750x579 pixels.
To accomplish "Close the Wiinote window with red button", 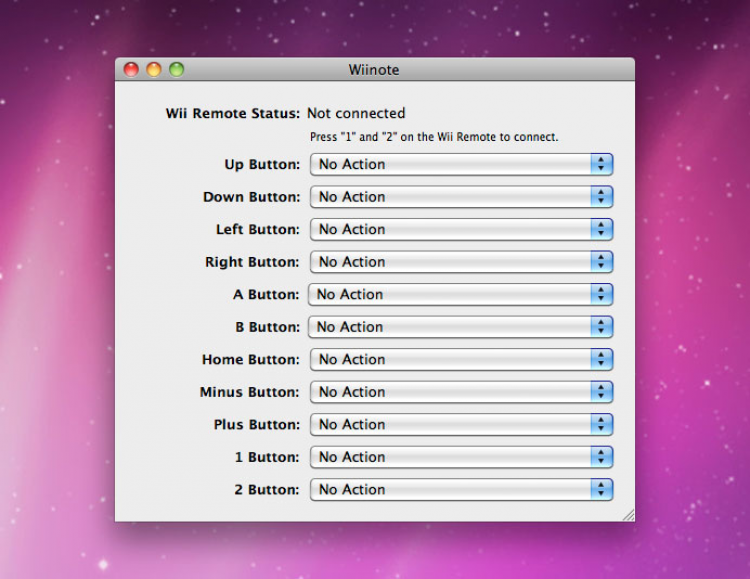I will (131, 69).
